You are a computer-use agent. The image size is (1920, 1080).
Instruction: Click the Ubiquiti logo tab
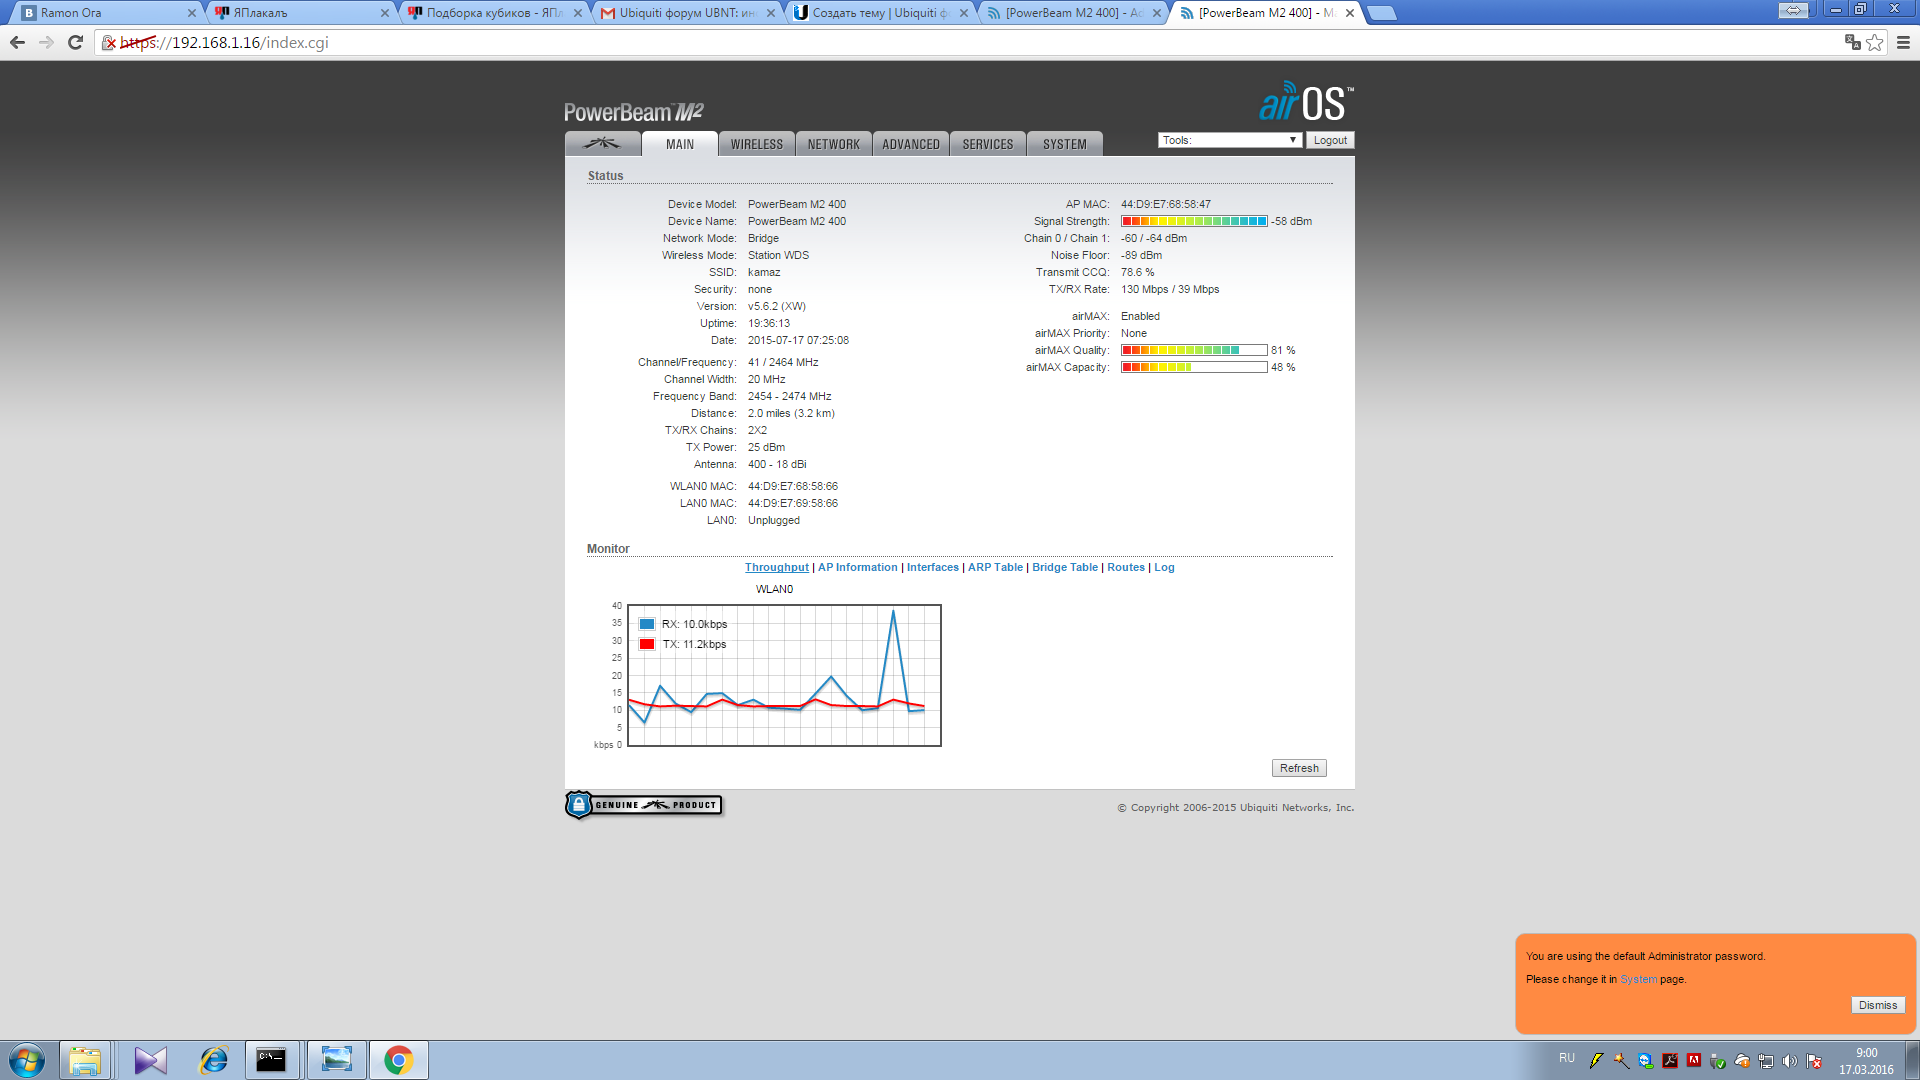[x=602, y=144]
